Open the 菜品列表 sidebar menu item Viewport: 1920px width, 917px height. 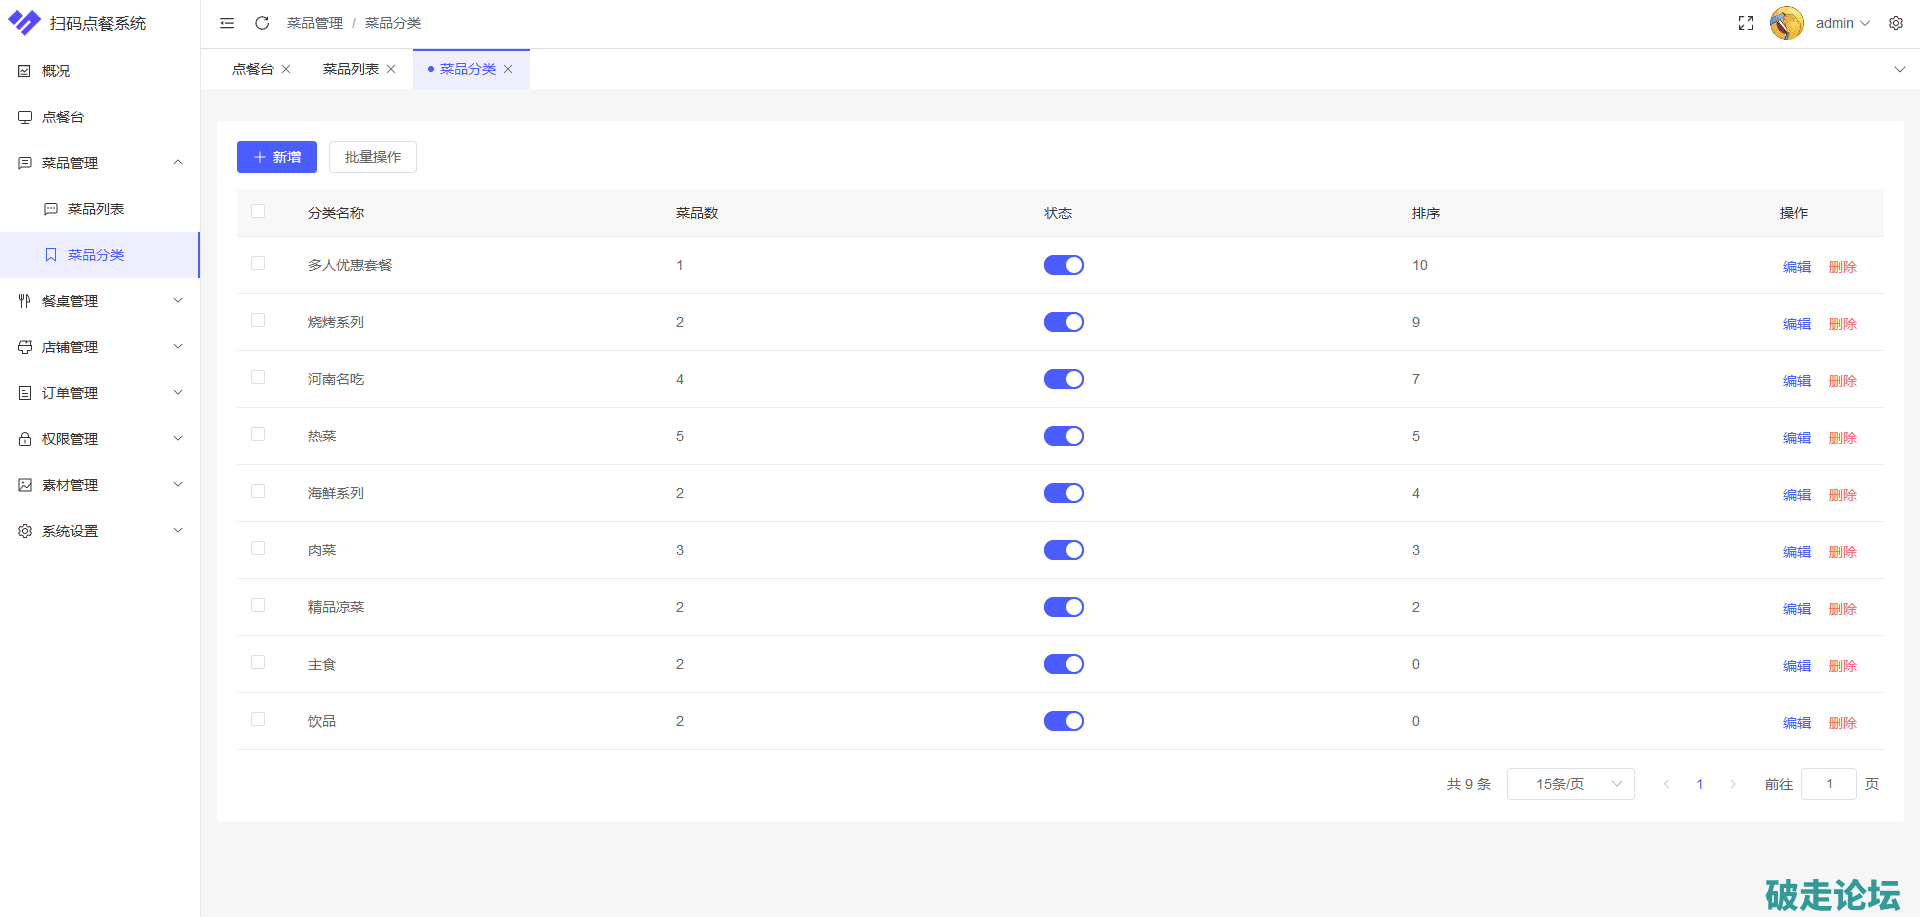pyautogui.click(x=96, y=209)
